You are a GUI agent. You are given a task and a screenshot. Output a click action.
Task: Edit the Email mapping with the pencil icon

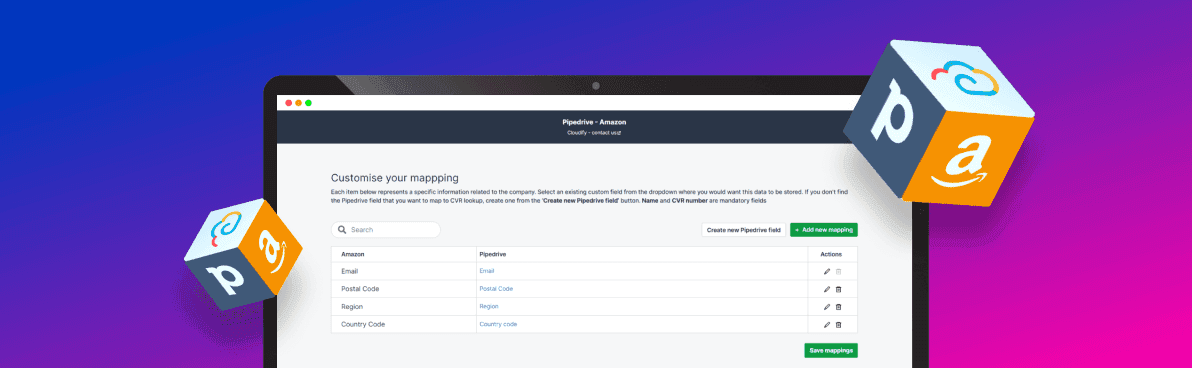pyautogui.click(x=827, y=271)
